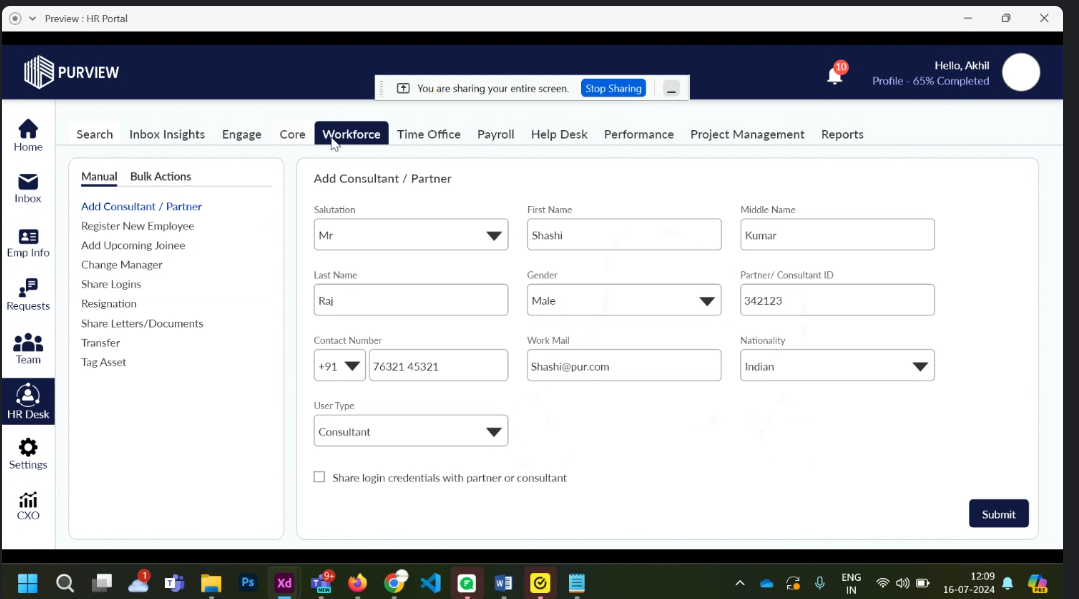This screenshot has width=1079, height=599.
Task: Open Register New Employee link
Action: (x=138, y=226)
